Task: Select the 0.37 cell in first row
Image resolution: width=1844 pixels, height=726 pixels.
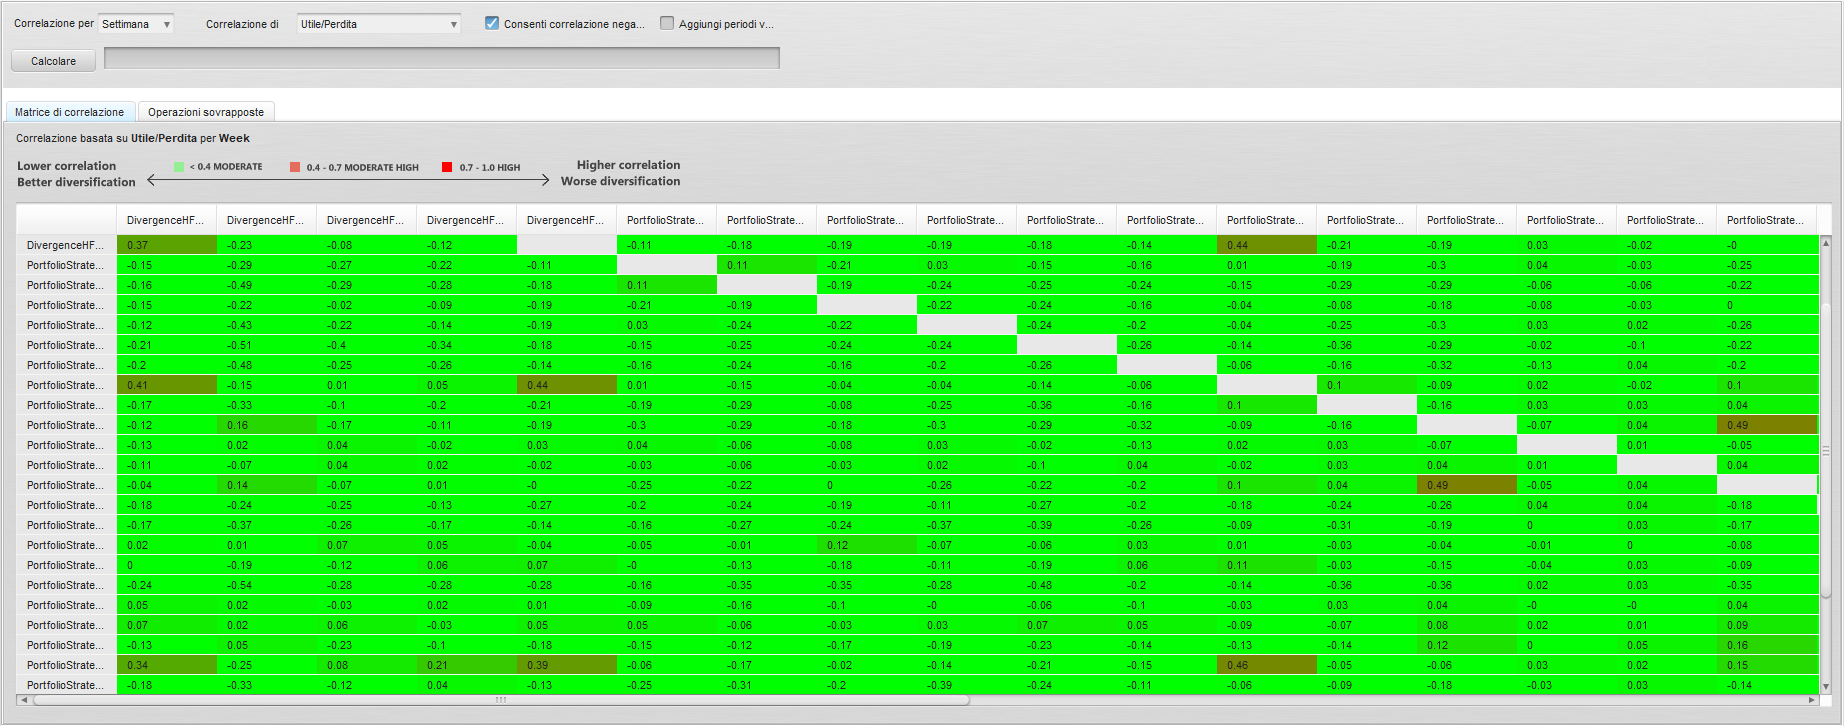Action: tap(166, 245)
